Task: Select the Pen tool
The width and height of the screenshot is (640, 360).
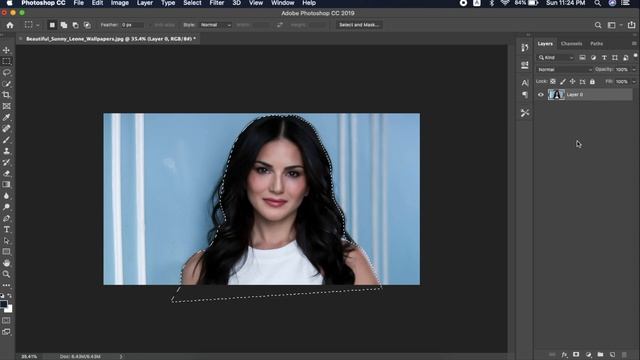Action: [x=7, y=218]
